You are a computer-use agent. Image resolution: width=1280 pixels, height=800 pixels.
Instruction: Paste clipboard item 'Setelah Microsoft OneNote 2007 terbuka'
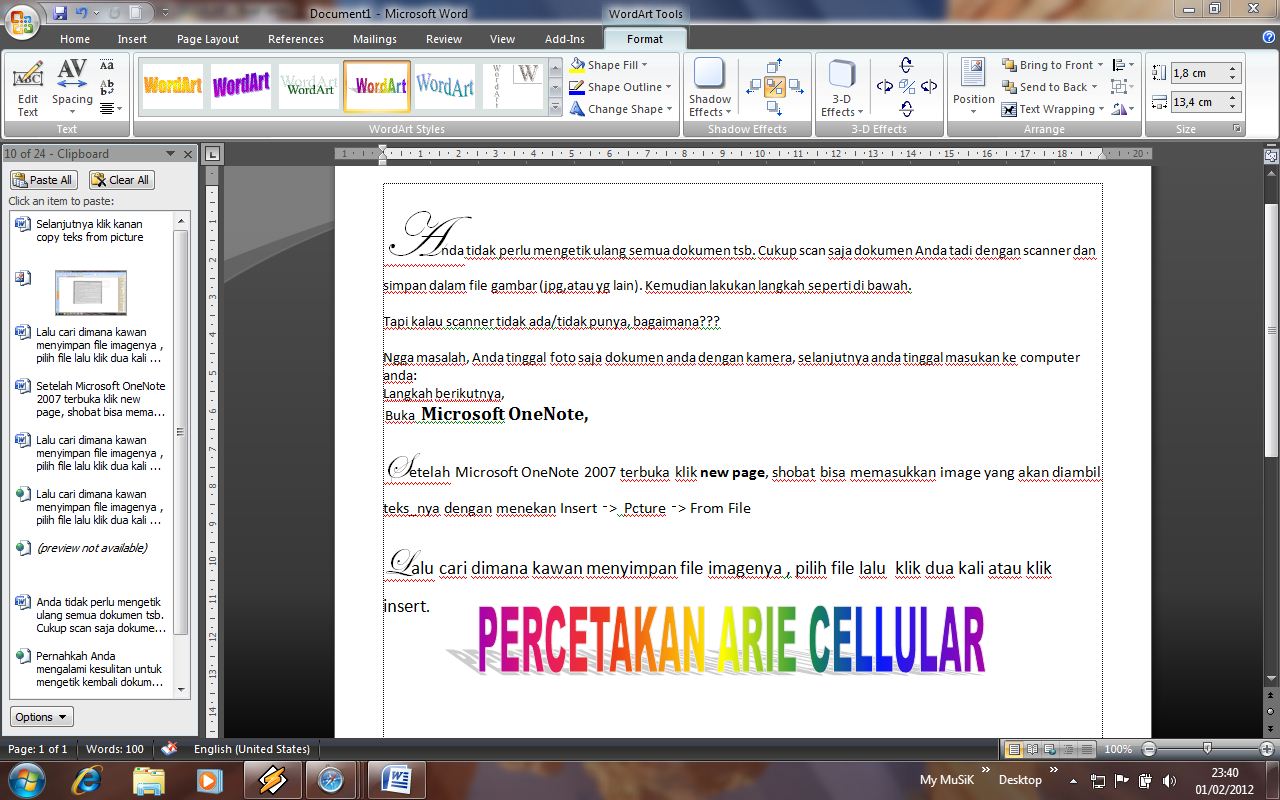pyautogui.click(x=93, y=399)
